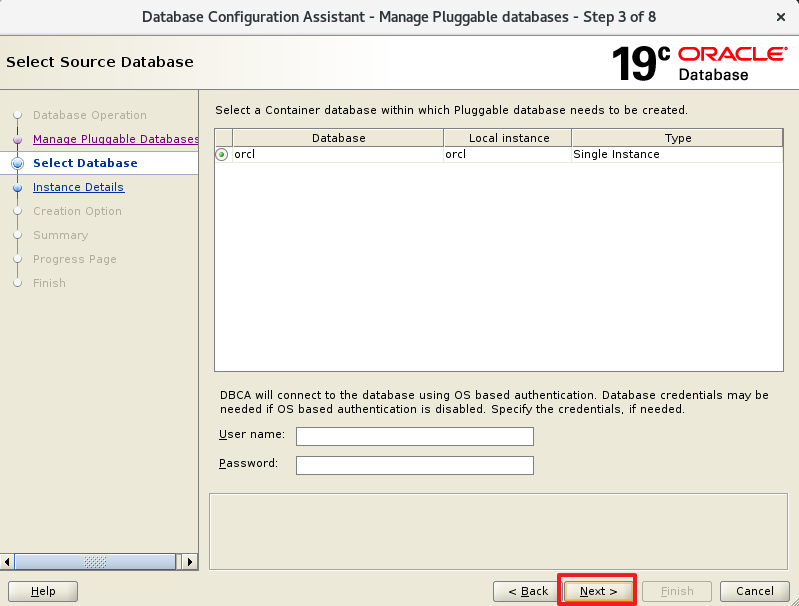
Task: Sort by the Type column header
Action: pos(677,138)
